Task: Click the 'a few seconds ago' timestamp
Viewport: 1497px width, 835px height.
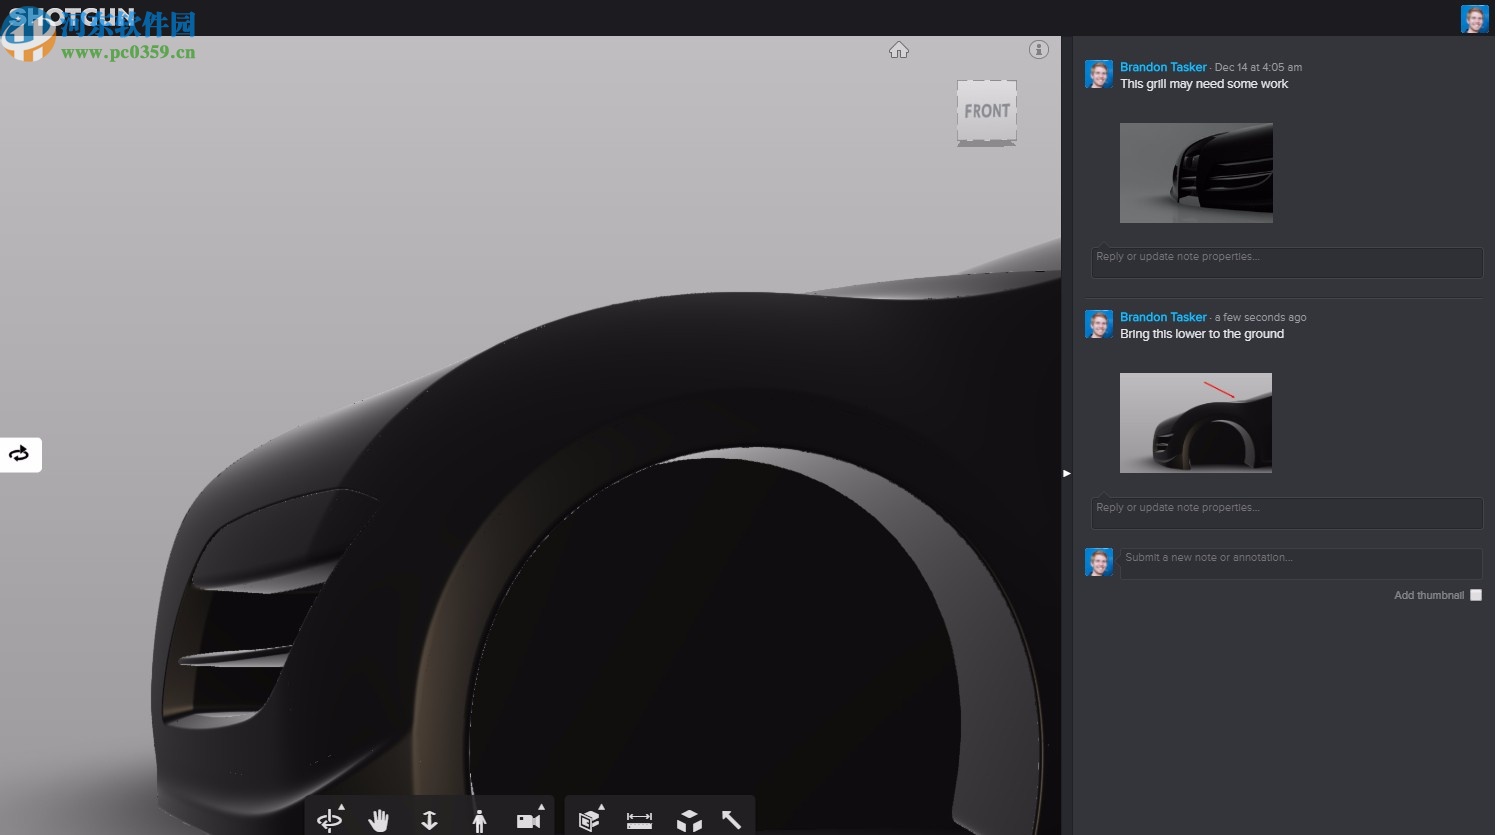Action: click(1260, 317)
